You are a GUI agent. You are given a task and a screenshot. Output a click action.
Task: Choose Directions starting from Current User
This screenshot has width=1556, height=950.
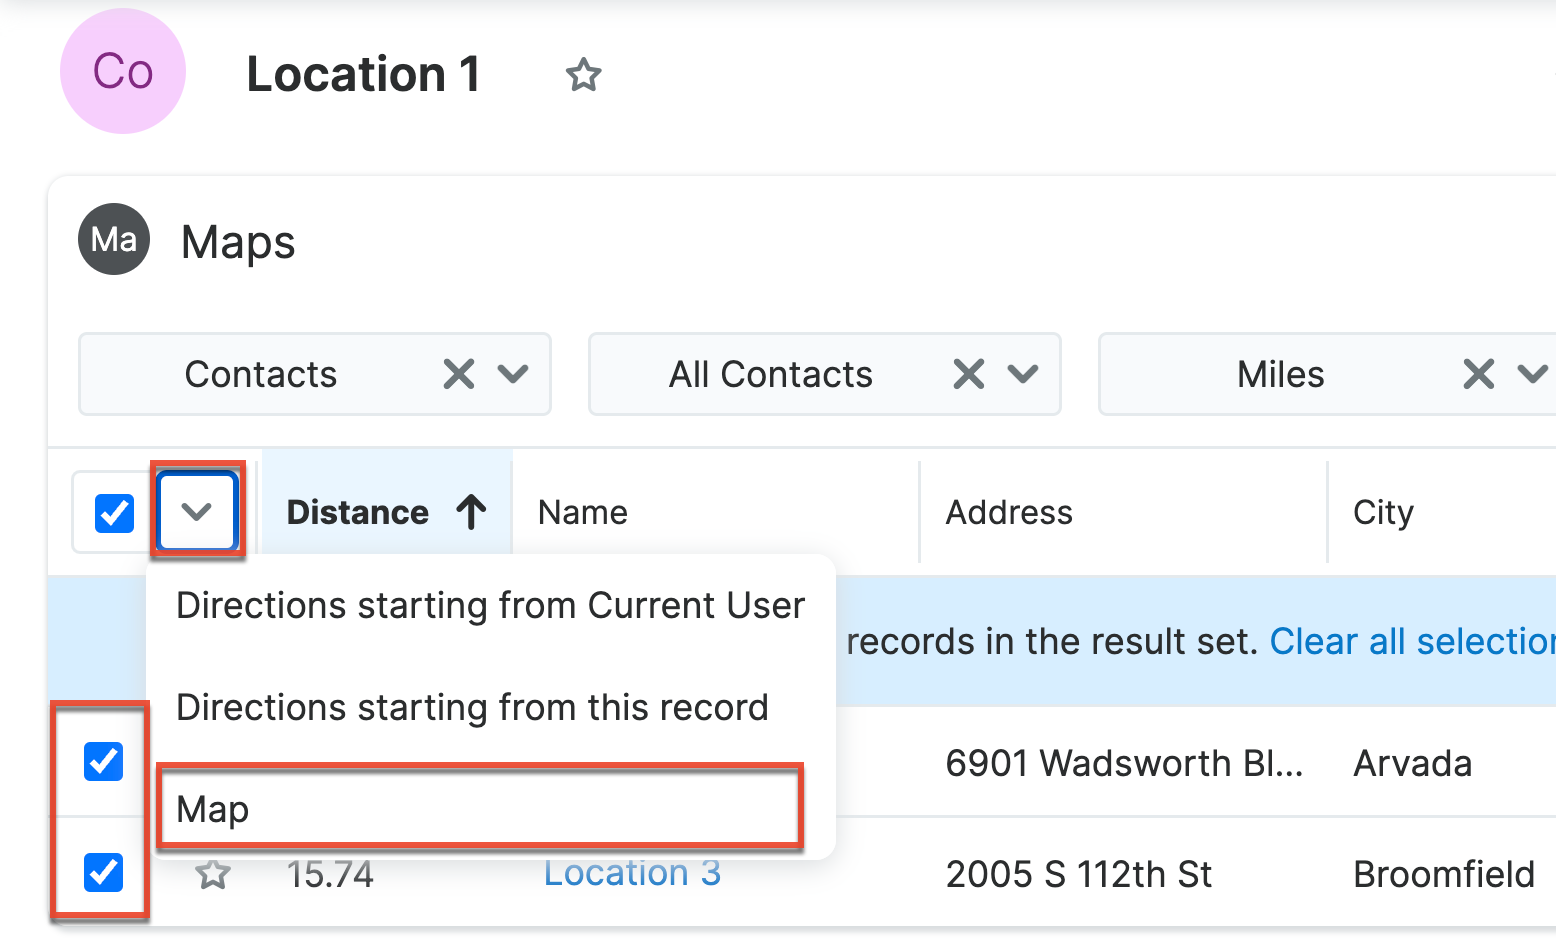point(490,606)
